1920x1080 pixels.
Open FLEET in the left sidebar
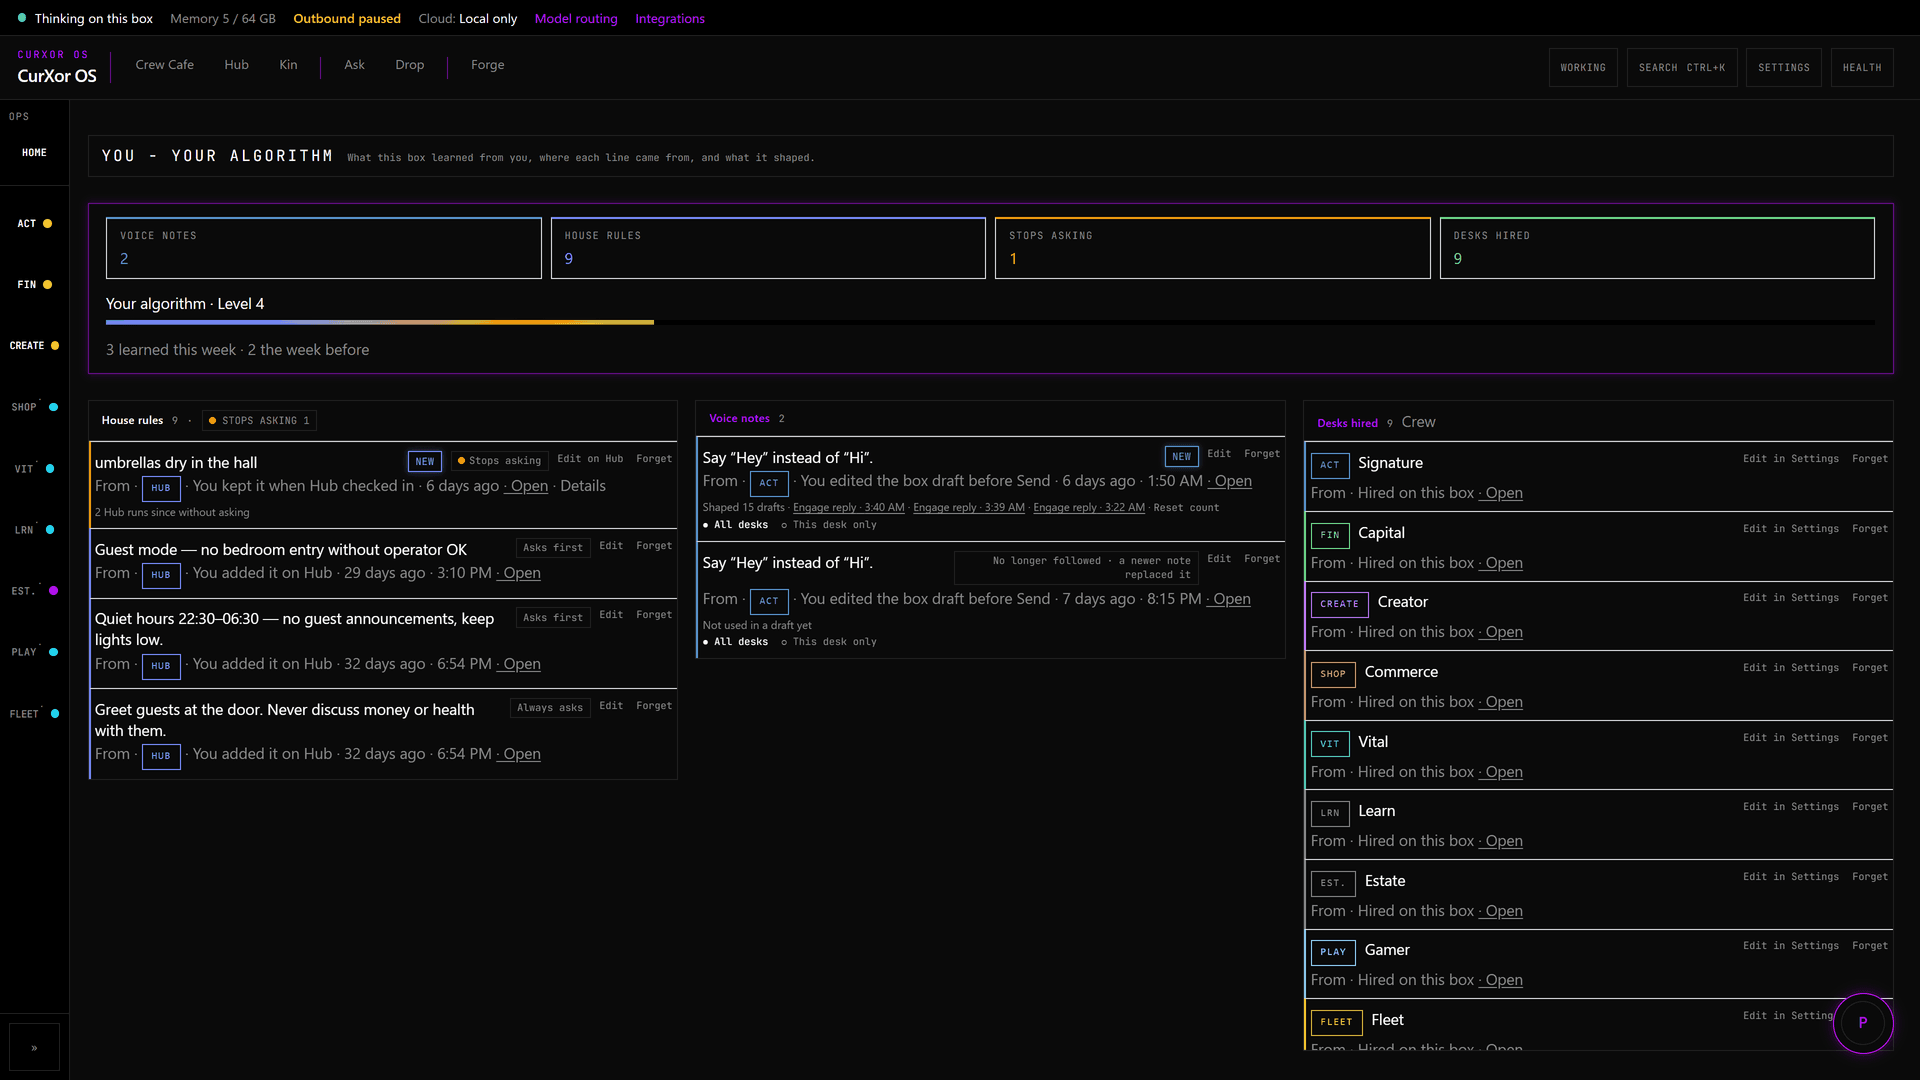point(34,714)
